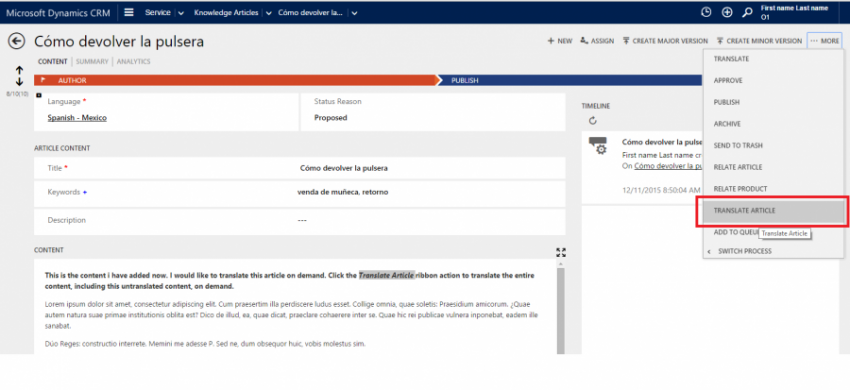850x390 pixels.
Task: Click the Assign command
Action: click(597, 41)
